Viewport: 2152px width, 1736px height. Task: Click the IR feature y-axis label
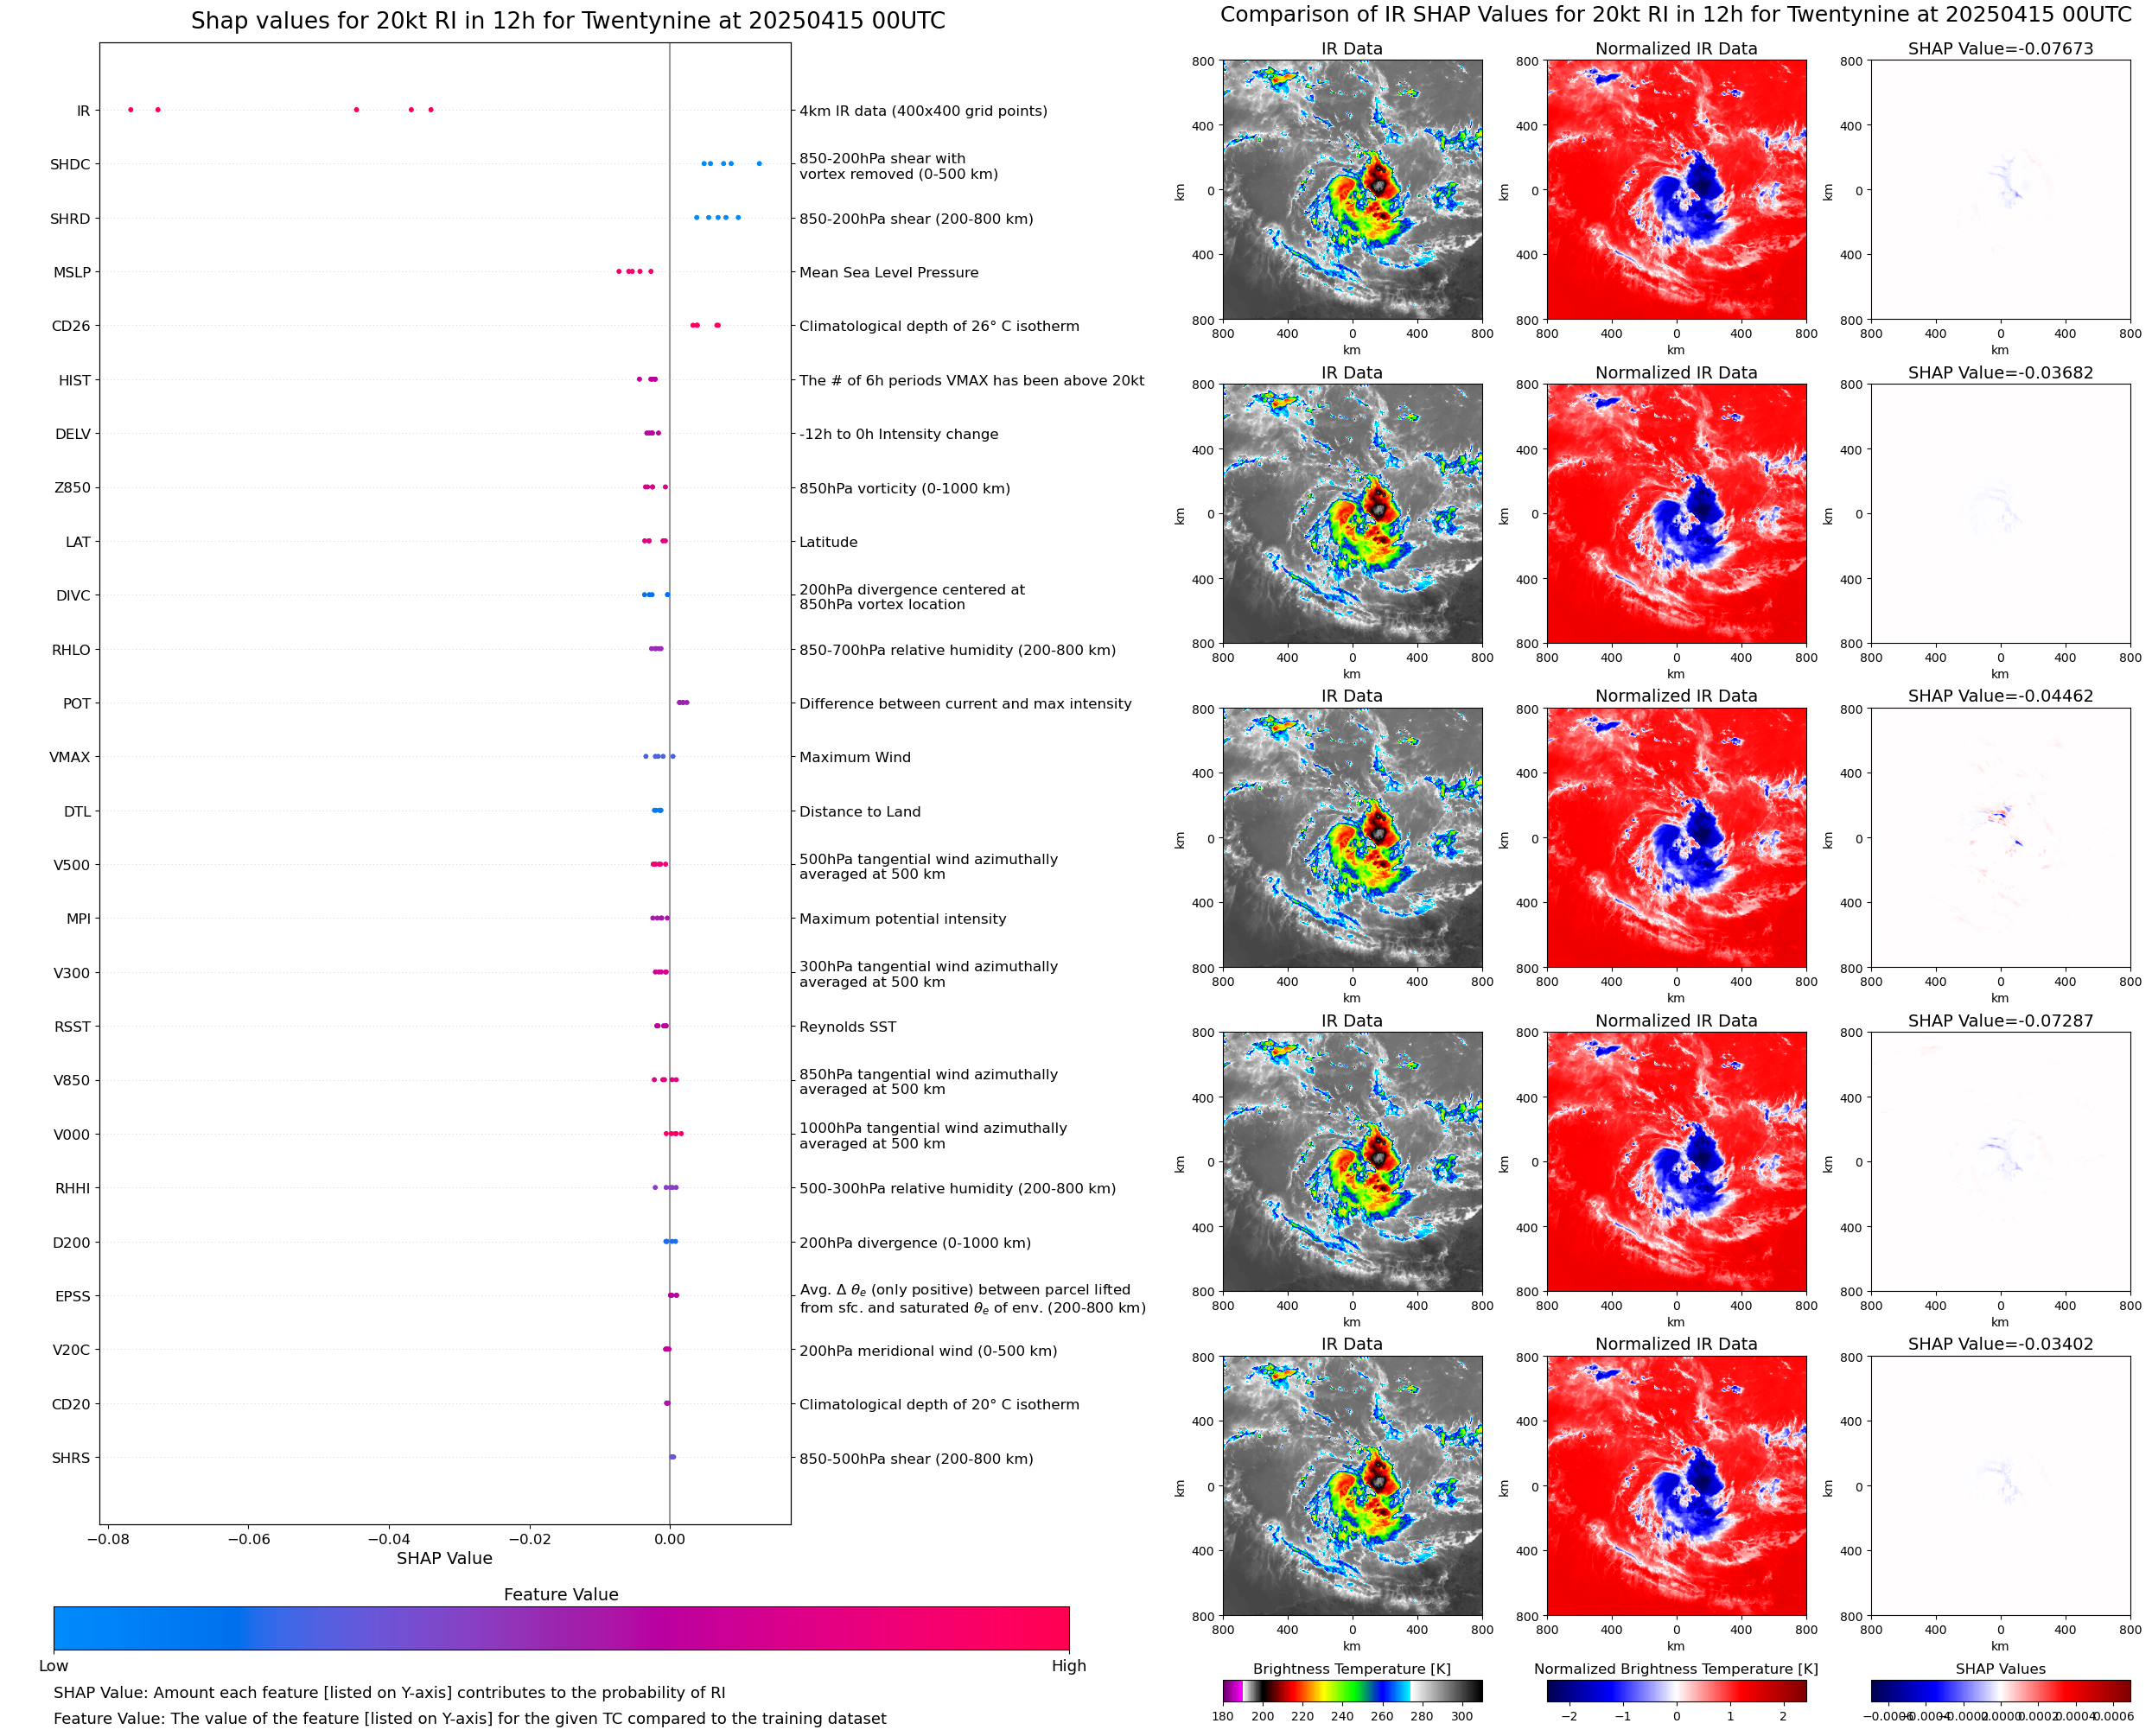click(x=83, y=111)
